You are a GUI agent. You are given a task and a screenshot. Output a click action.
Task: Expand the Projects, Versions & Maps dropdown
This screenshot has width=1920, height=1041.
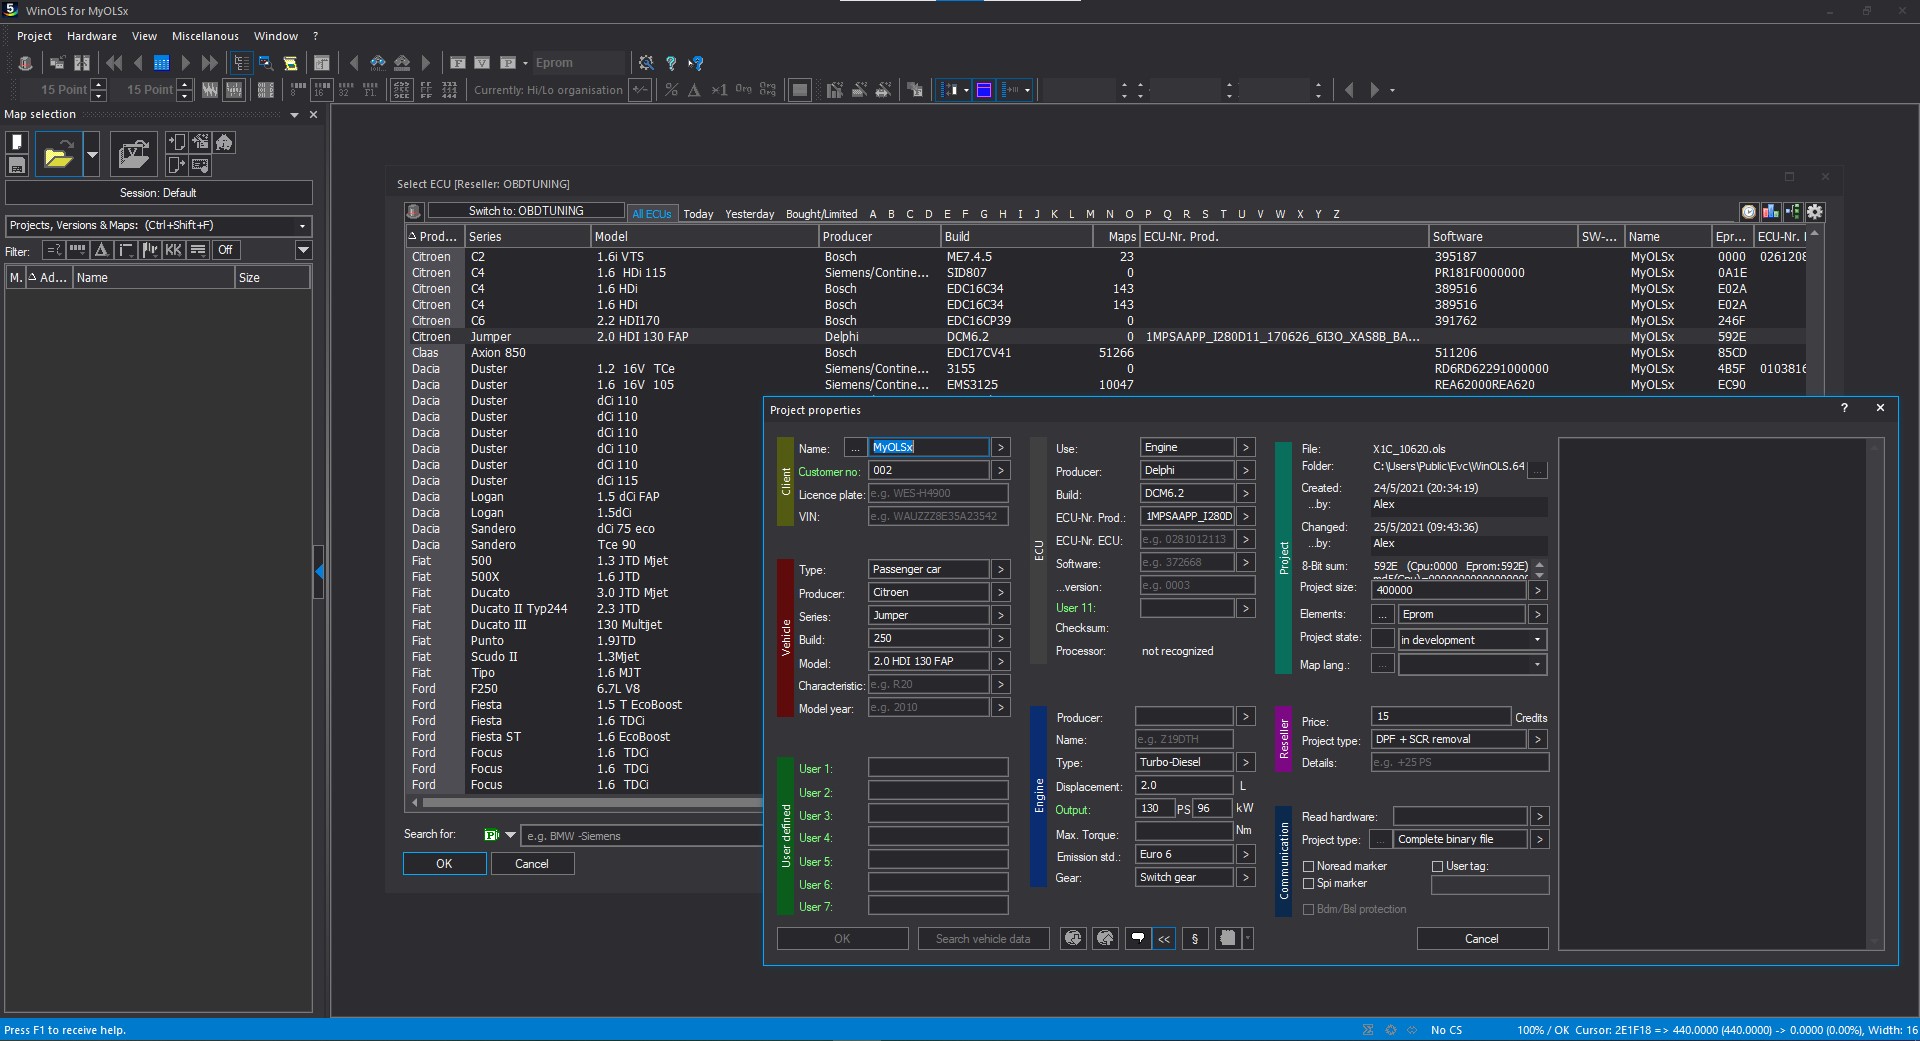click(x=302, y=226)
